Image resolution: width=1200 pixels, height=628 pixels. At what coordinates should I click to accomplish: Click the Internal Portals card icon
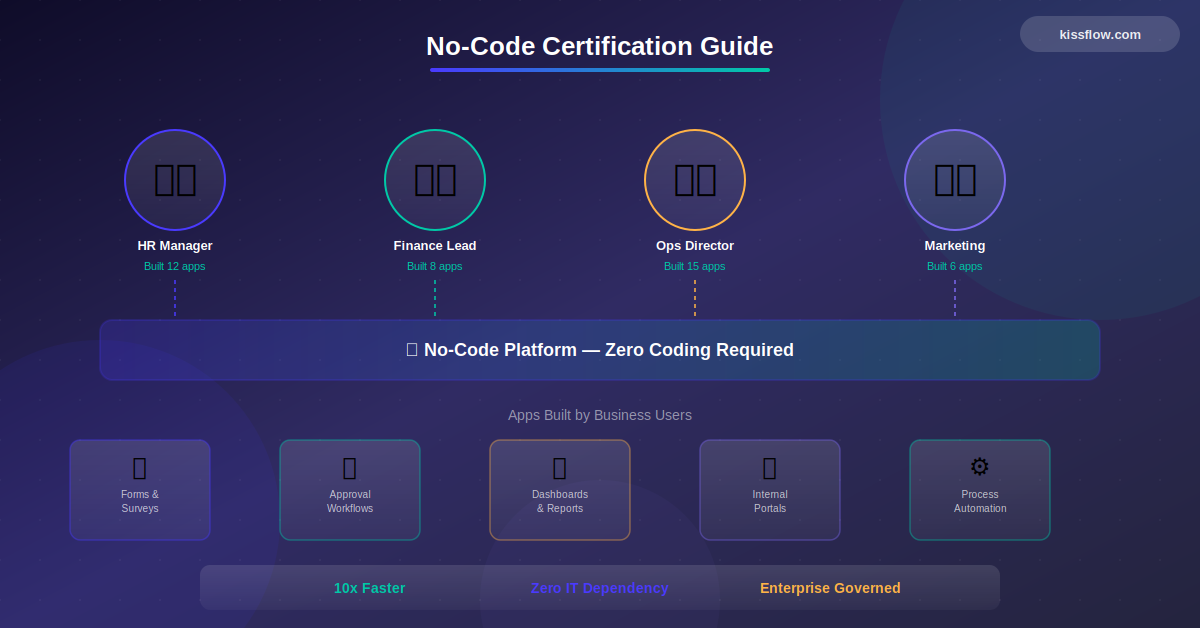[x=770, y=467]
